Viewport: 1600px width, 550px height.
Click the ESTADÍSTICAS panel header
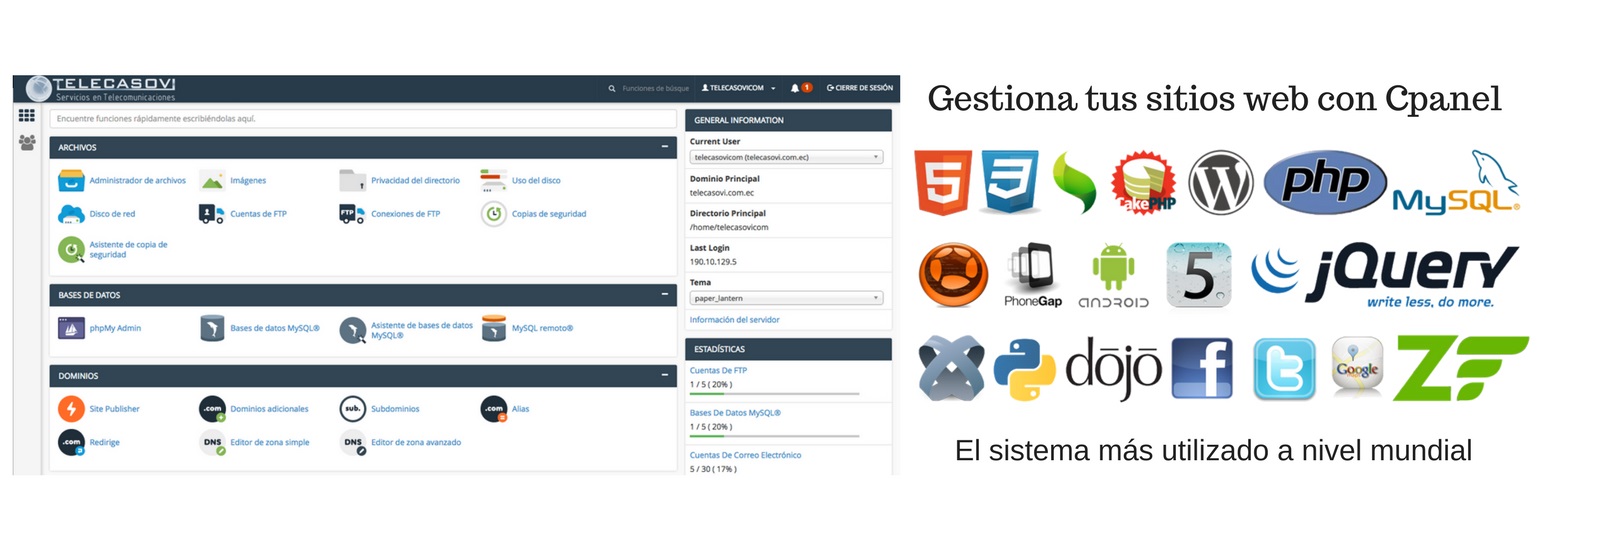click(x=788, y=349)
